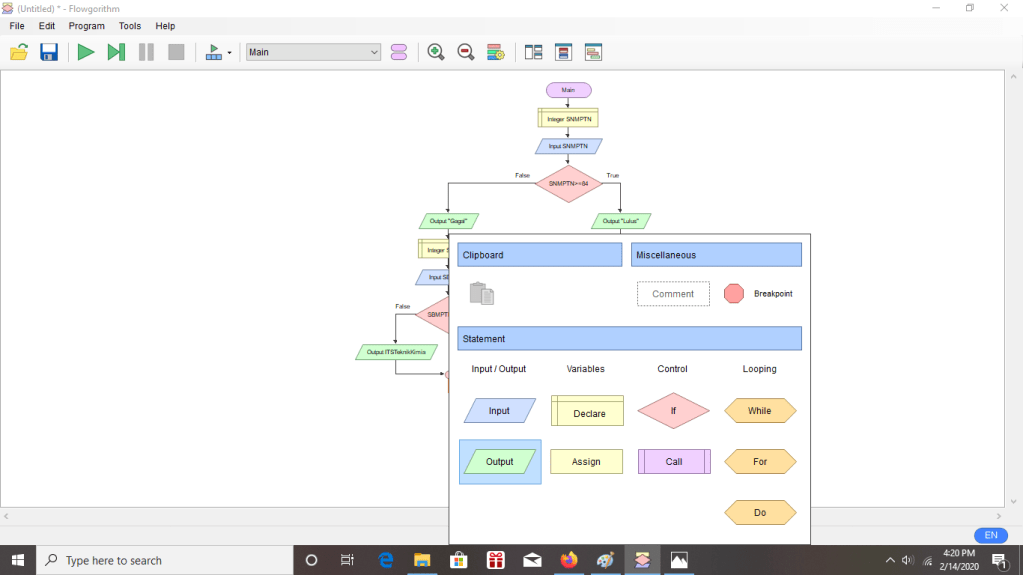Insert an If control shape
This screenshot has width=1023, height=575.
[673, 411]
